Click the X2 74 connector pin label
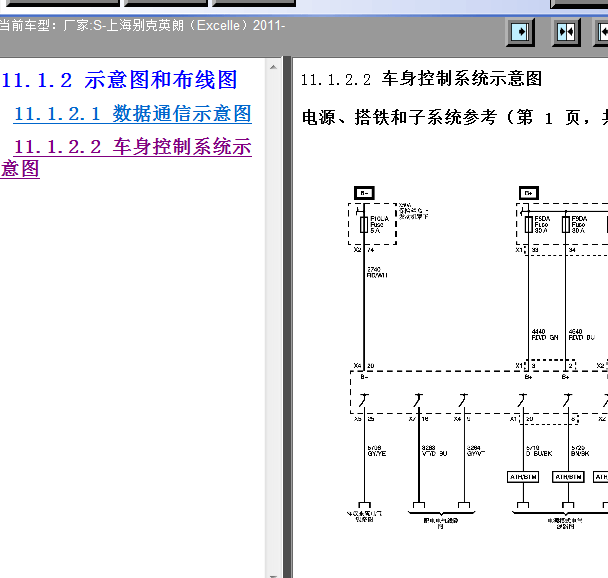This screenshot has height=578, width=608. tap(364, 250)
